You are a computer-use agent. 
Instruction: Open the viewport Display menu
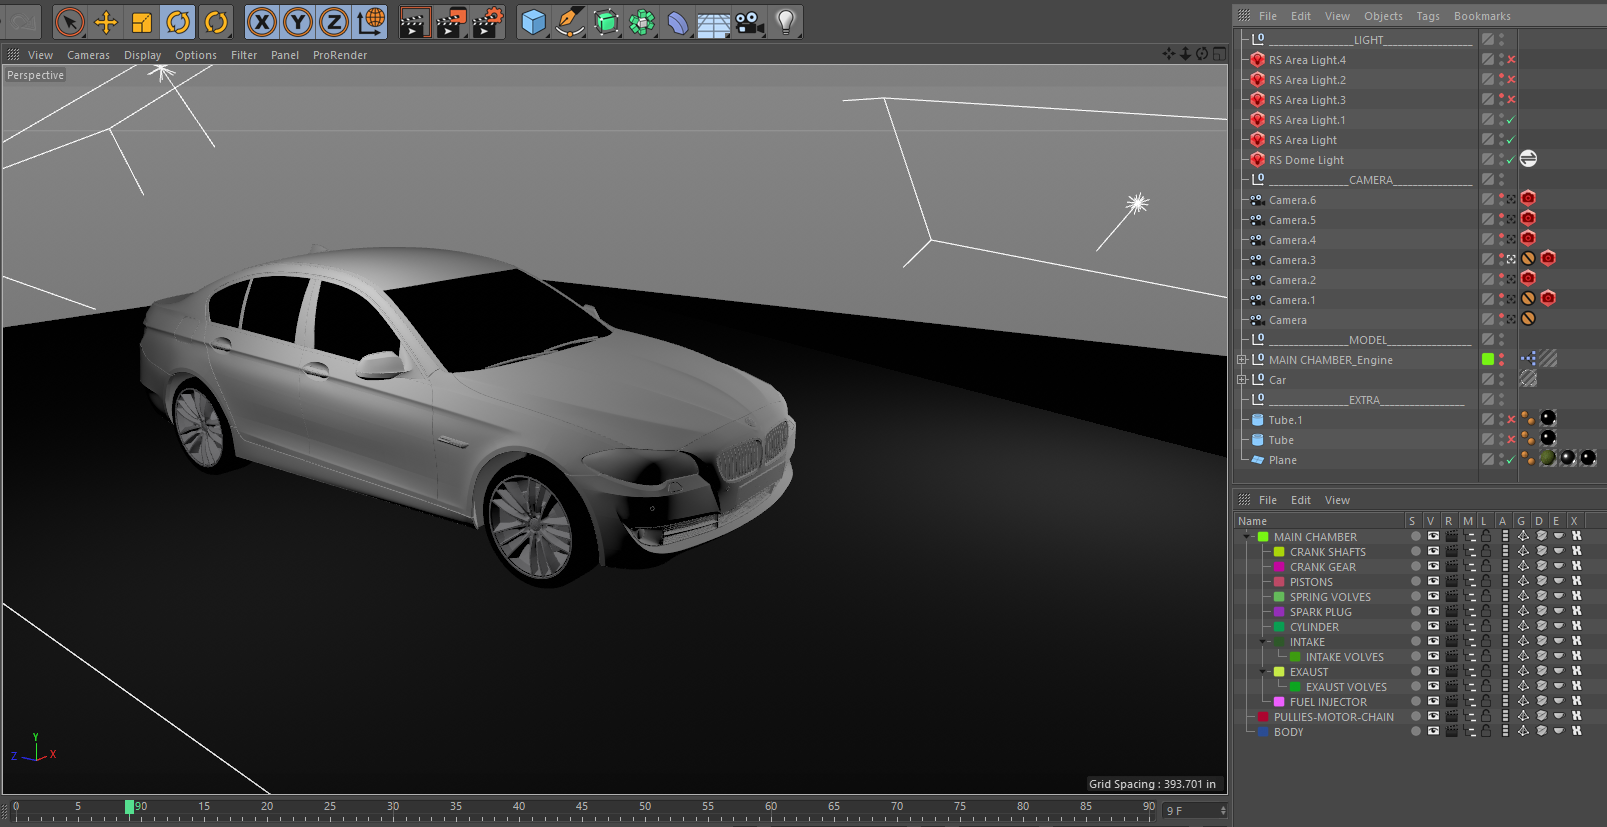tap(142, 55)
